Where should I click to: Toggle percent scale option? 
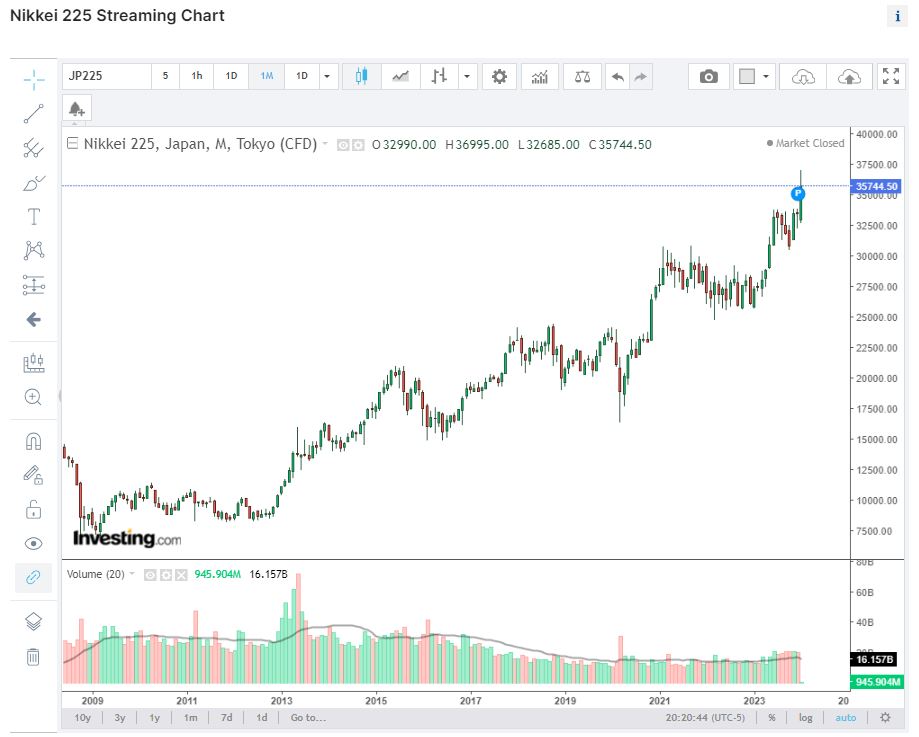772,718
